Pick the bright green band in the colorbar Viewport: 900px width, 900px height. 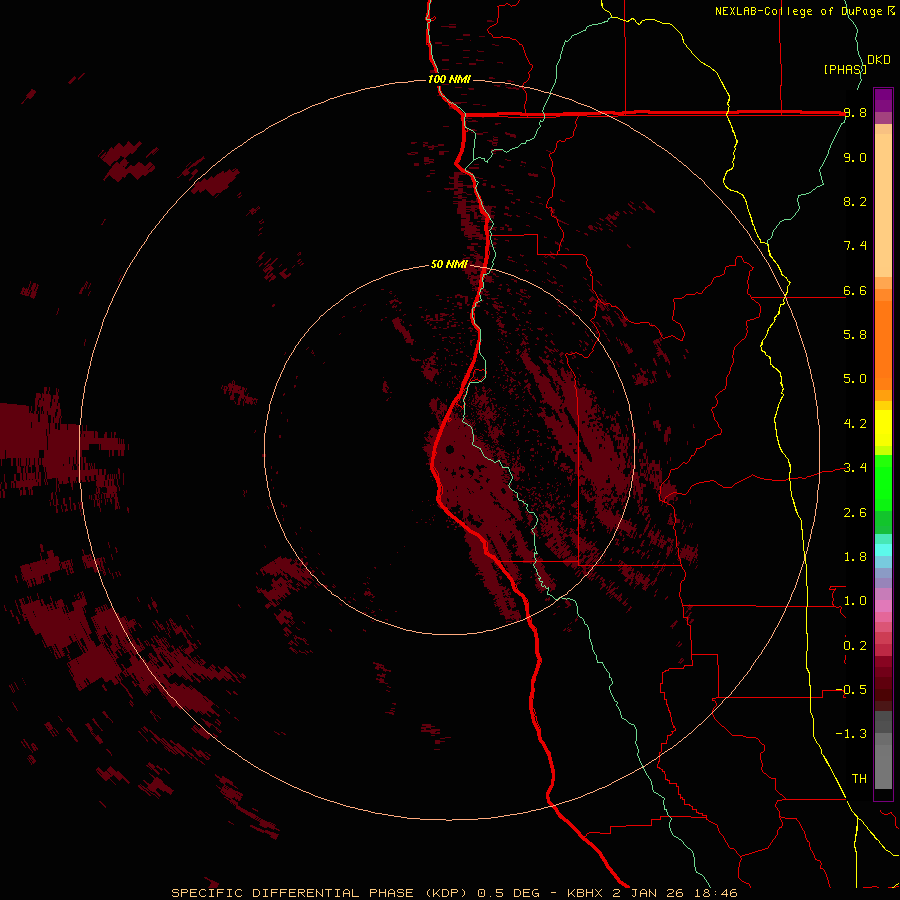(x=883, y=482)
